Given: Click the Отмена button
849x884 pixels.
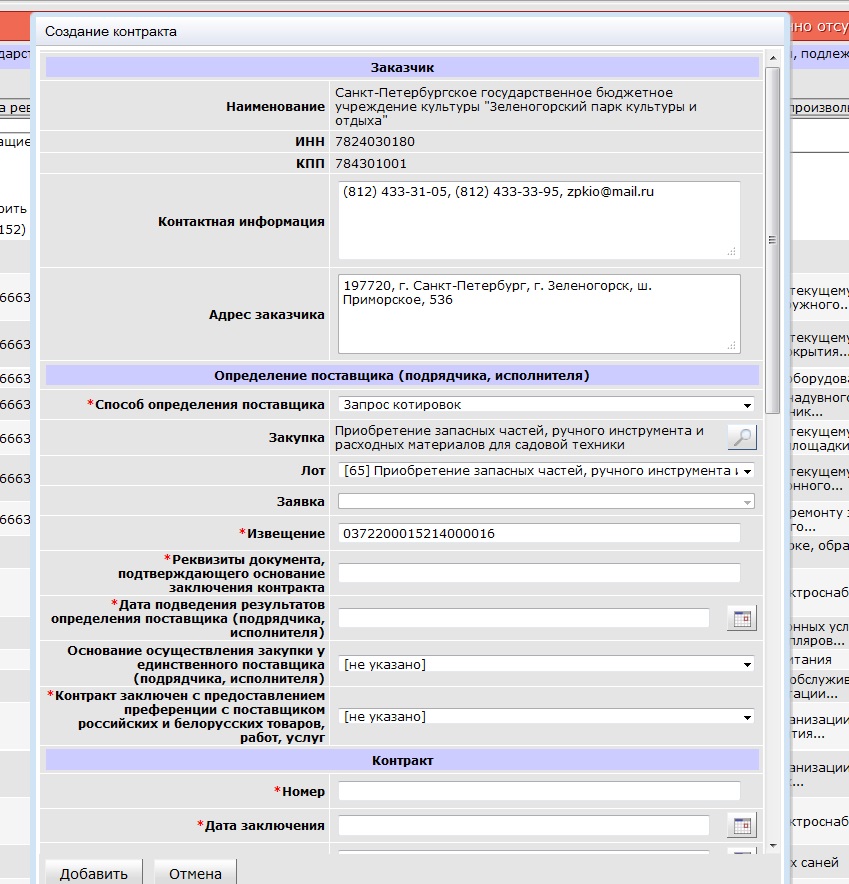Looking at the screenshot, I should pos(195,873).
